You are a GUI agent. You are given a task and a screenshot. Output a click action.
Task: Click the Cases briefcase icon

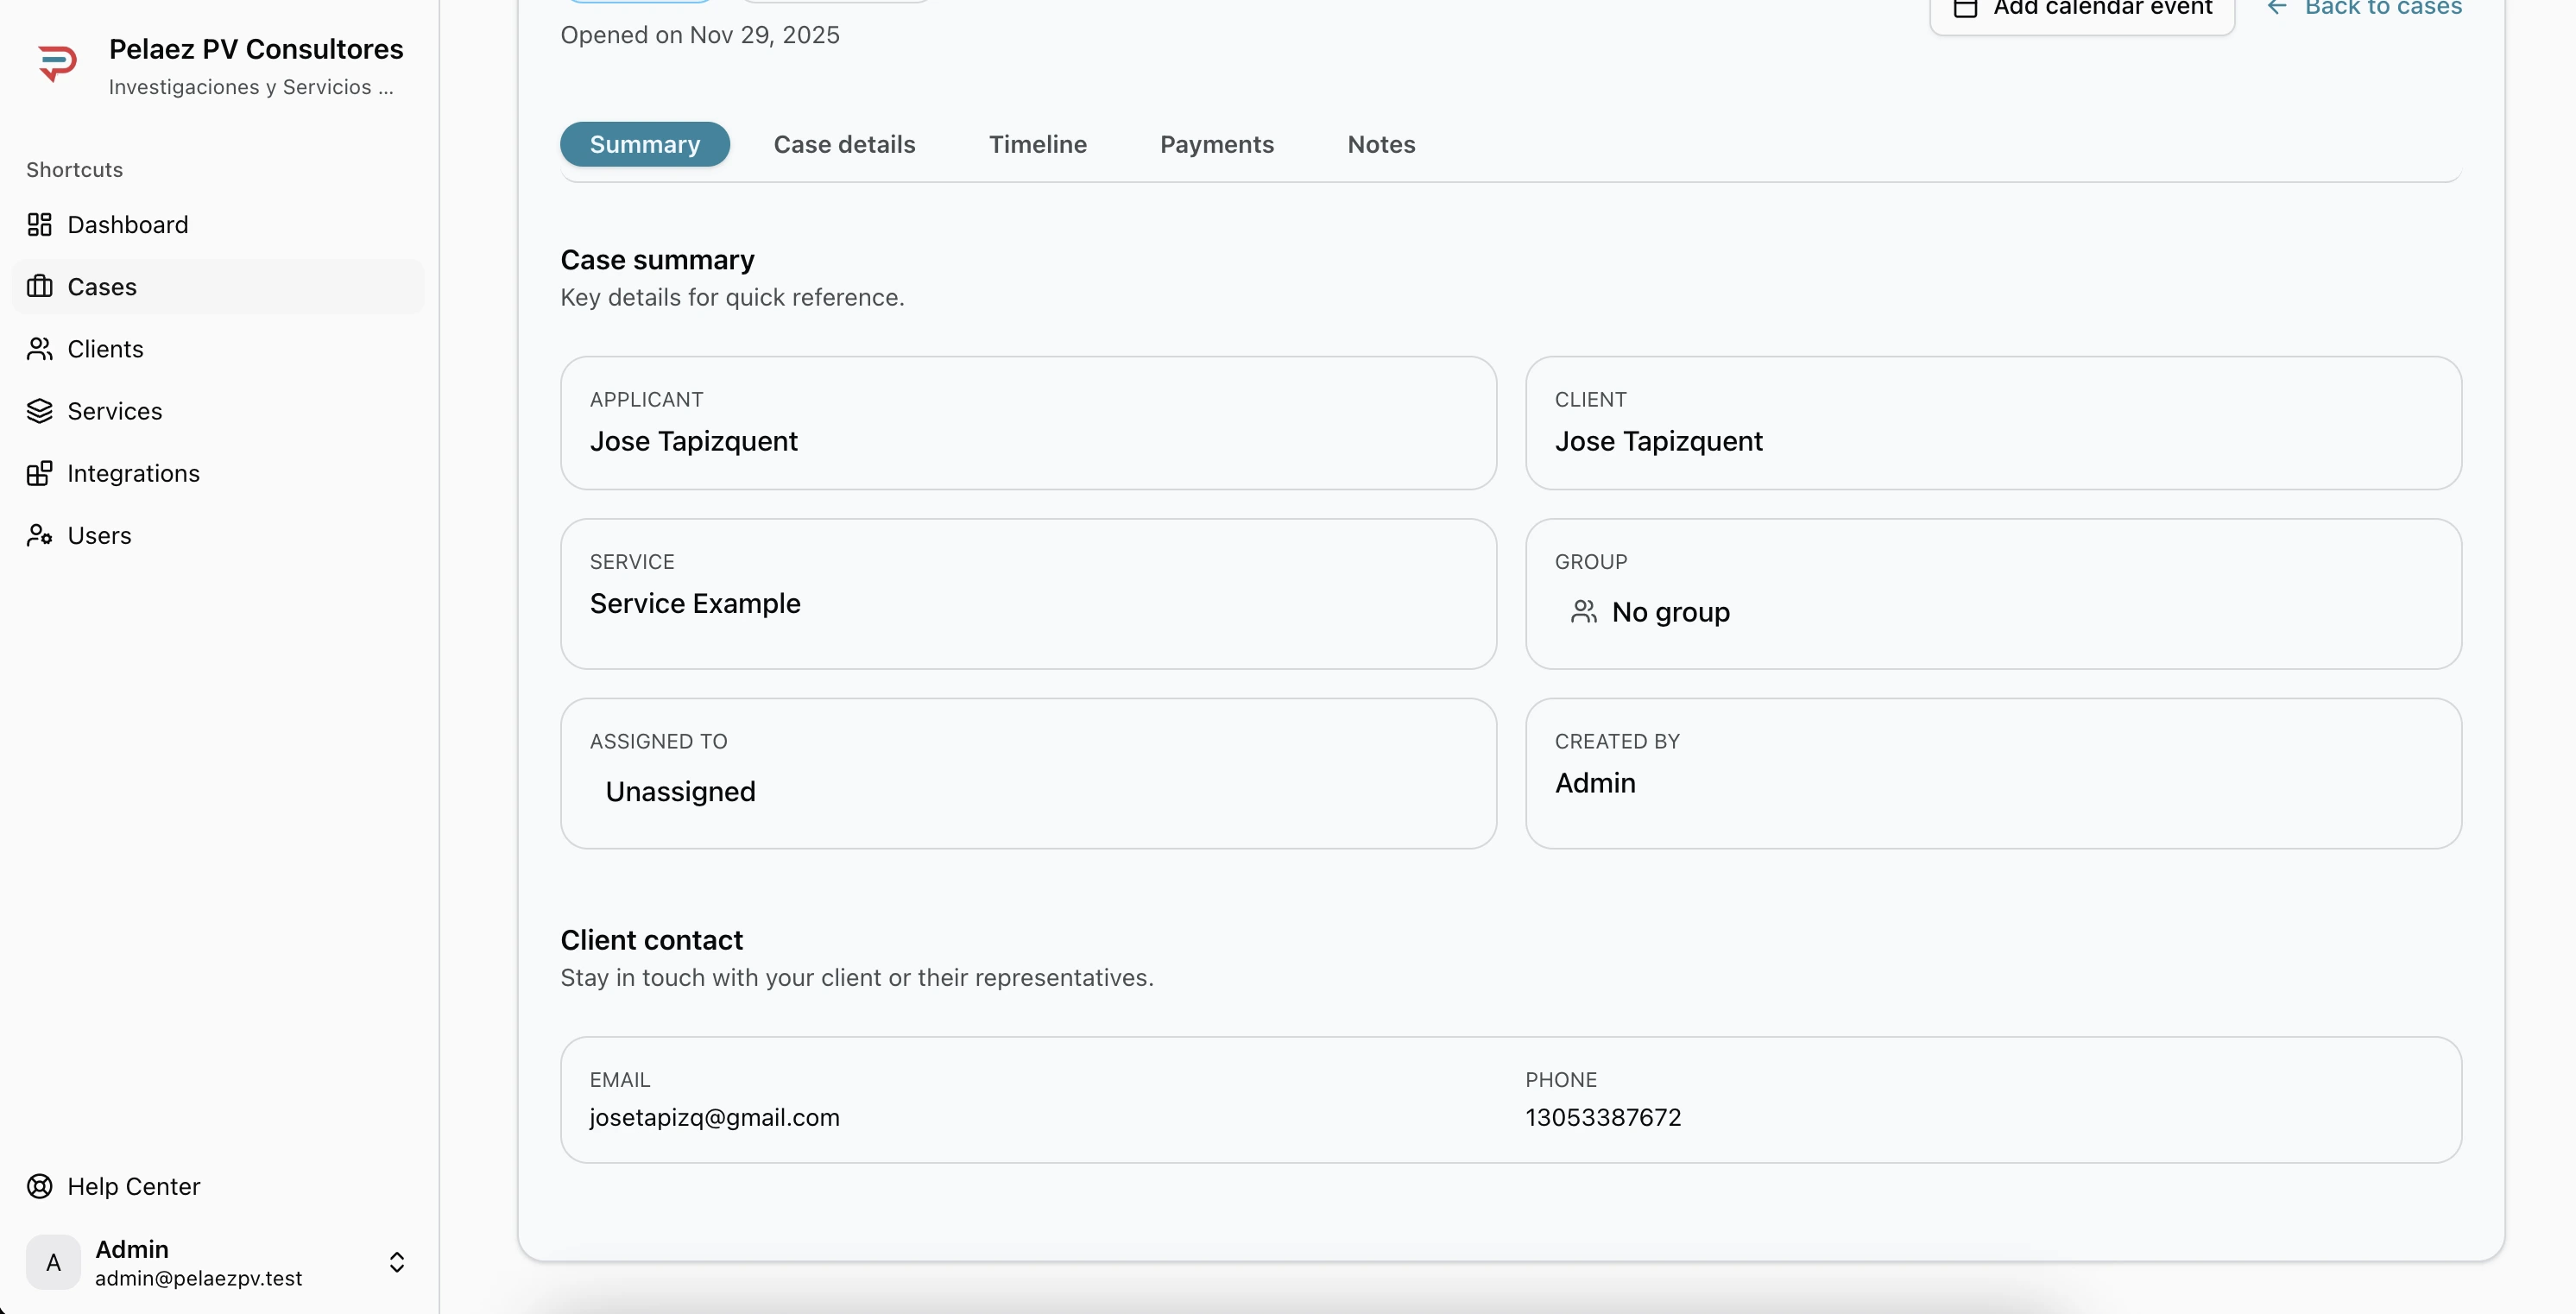pos(39,287)
